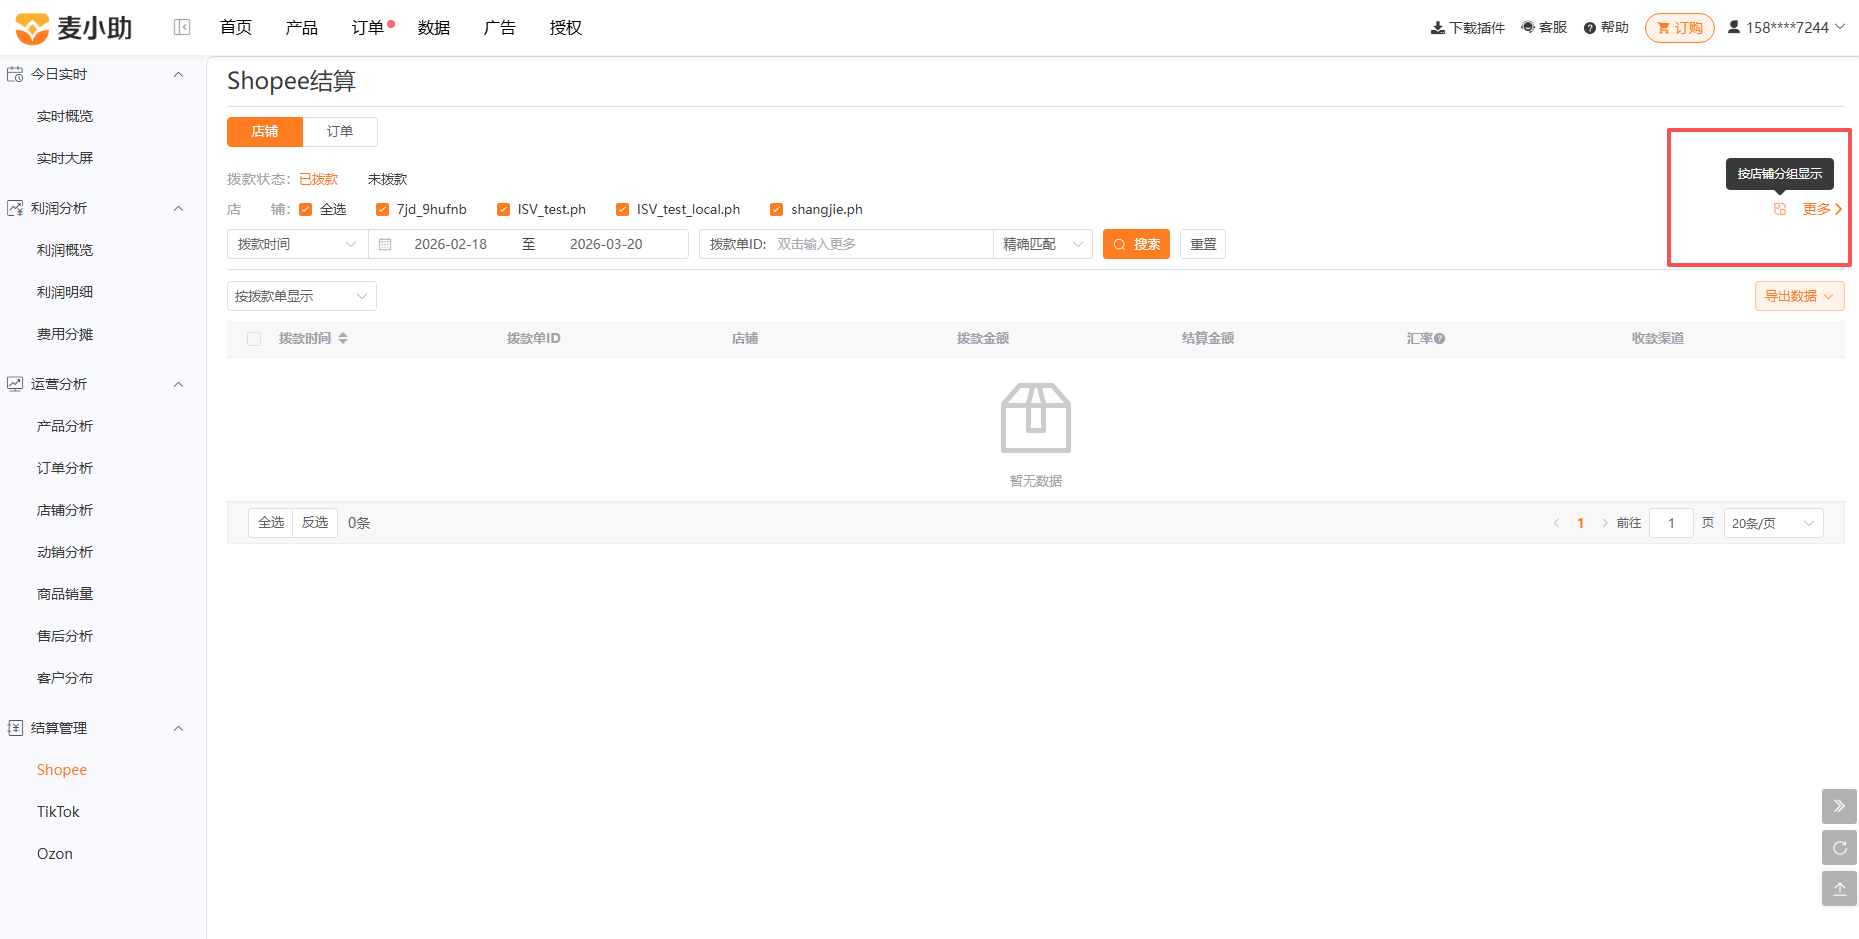Uncheck the 7jd_9hufnb store checkbox
1859x939 pixels.
click(382, 209)
